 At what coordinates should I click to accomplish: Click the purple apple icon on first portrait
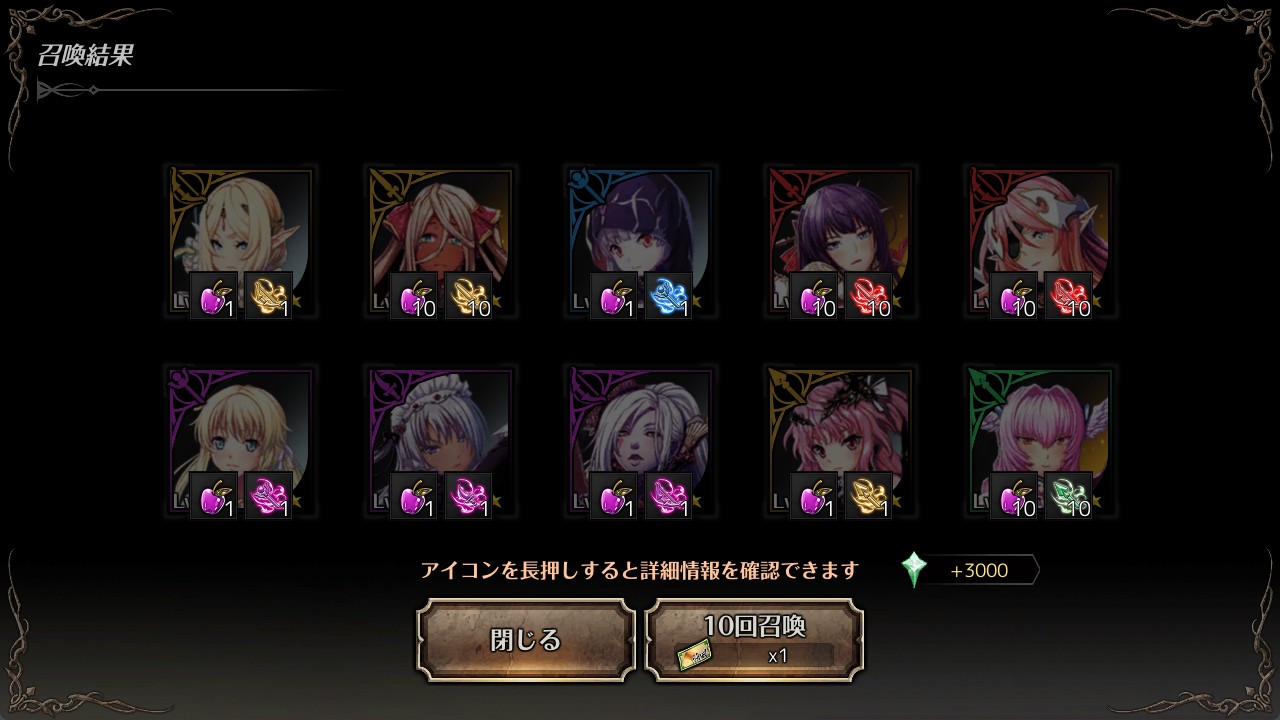[214, 296]
